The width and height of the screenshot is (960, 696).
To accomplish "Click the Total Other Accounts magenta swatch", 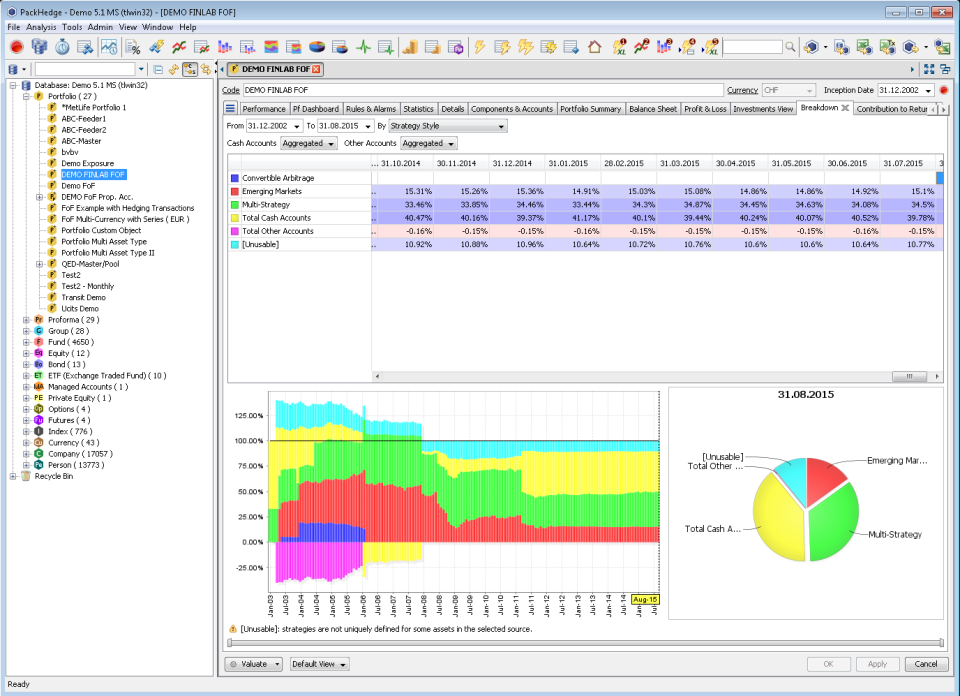I will coord(234,231).
